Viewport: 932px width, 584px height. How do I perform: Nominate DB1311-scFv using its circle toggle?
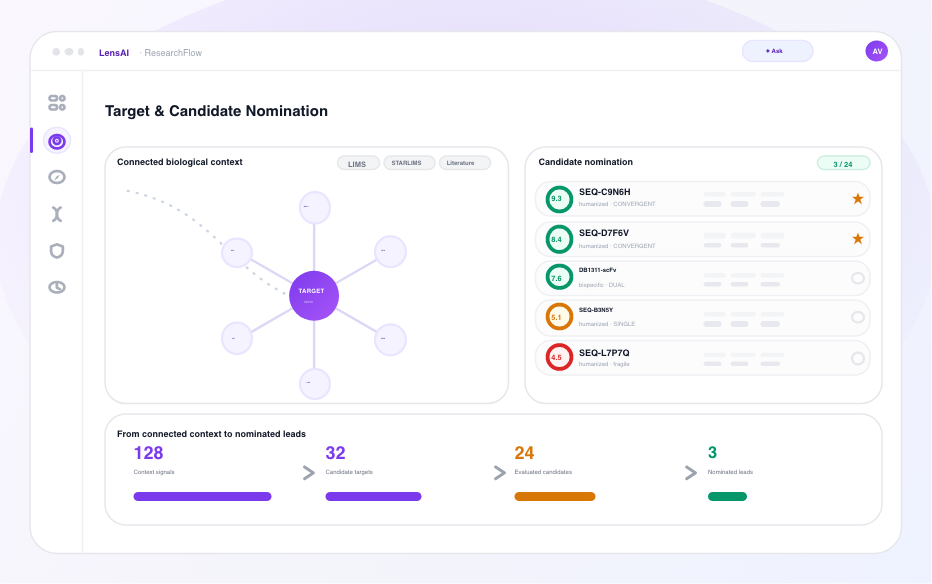857,277
